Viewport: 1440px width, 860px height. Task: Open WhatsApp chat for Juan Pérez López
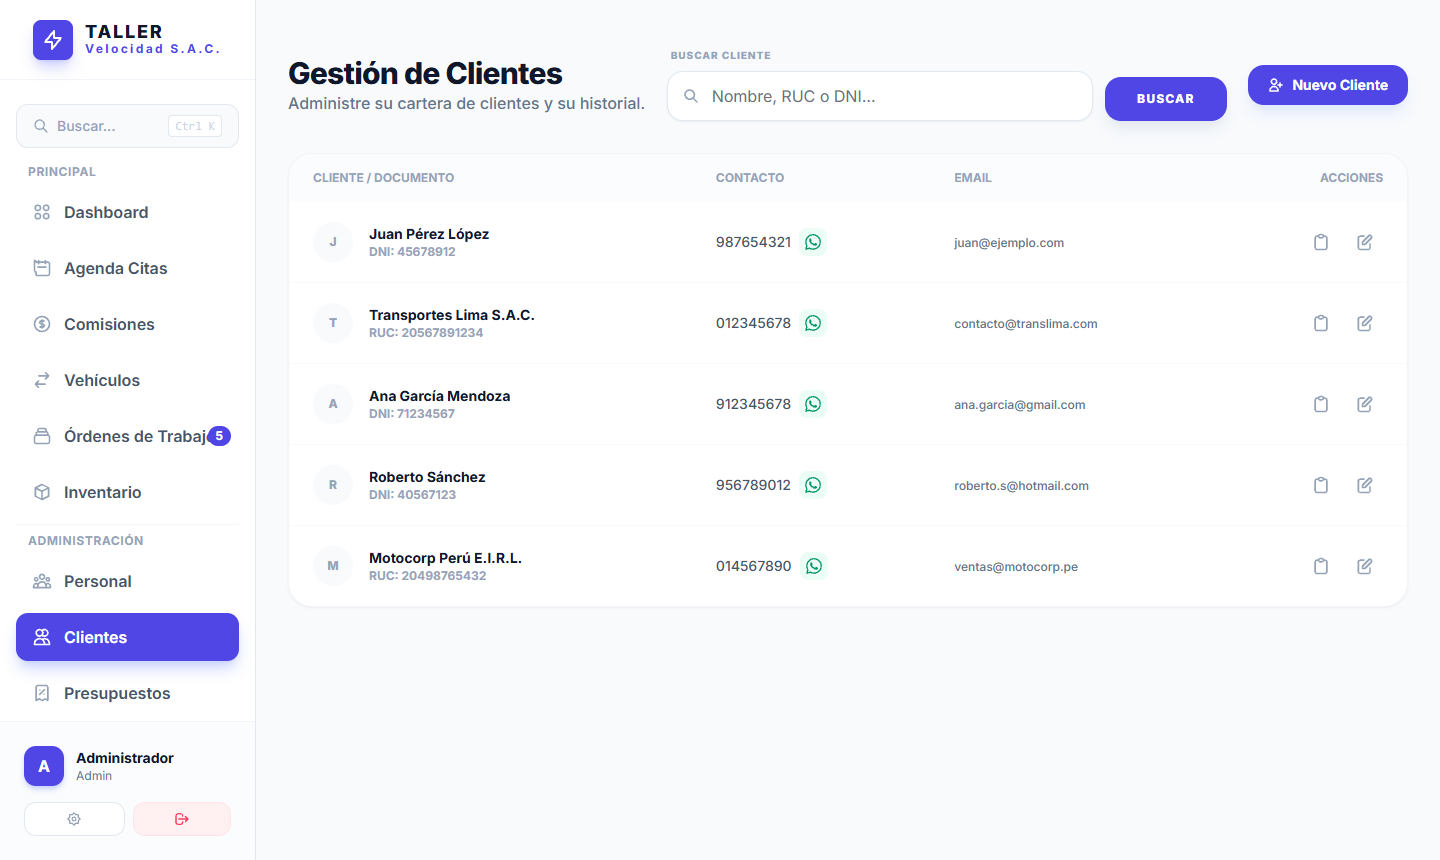click(813, 242)
